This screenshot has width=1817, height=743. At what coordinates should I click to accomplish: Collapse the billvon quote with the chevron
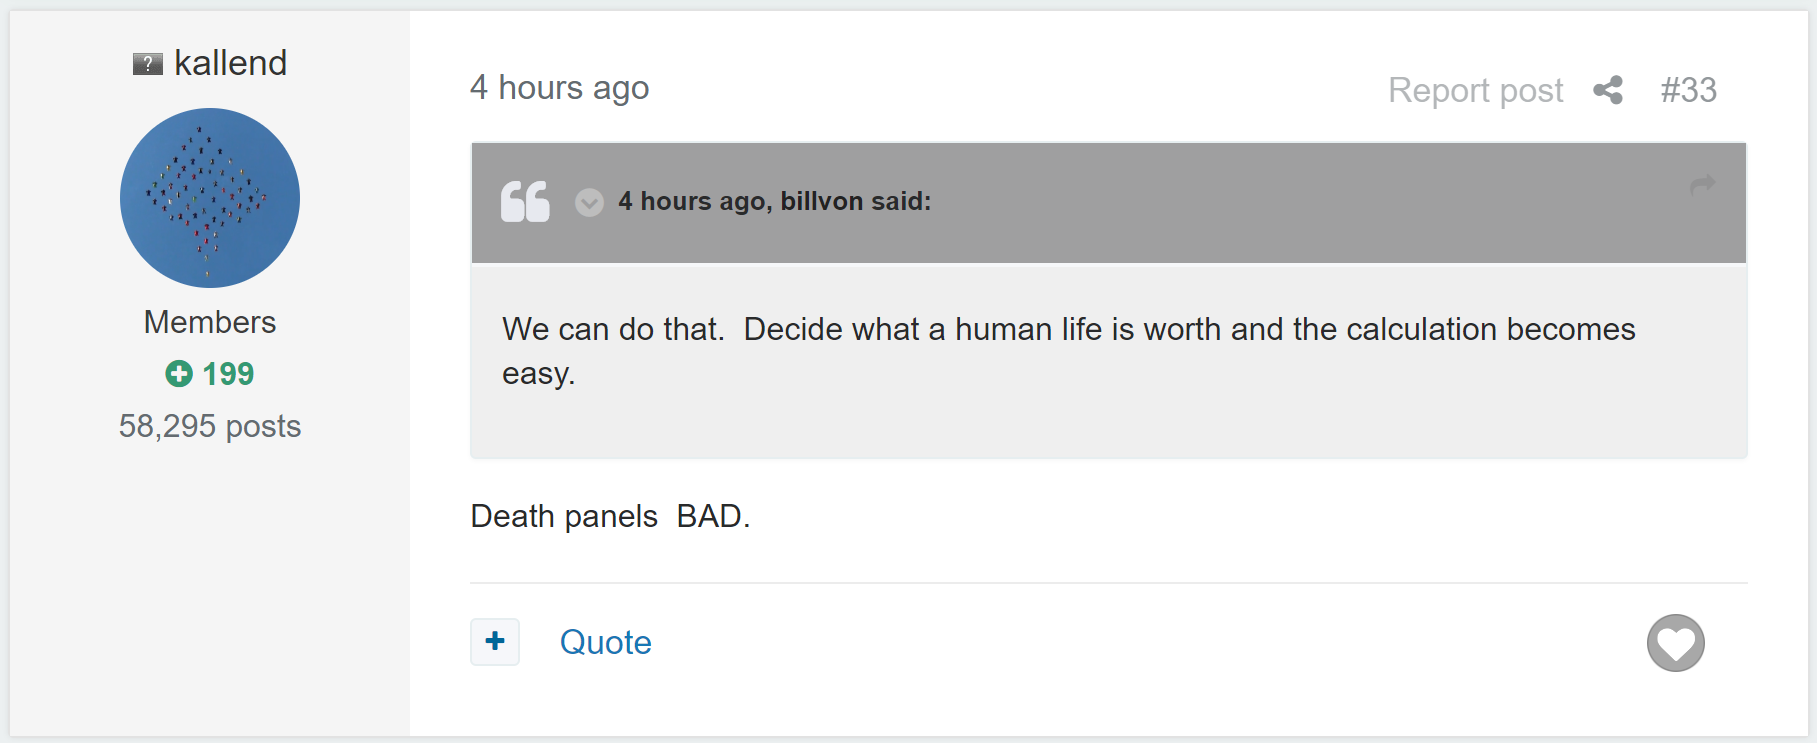click(x=589, y=202)
